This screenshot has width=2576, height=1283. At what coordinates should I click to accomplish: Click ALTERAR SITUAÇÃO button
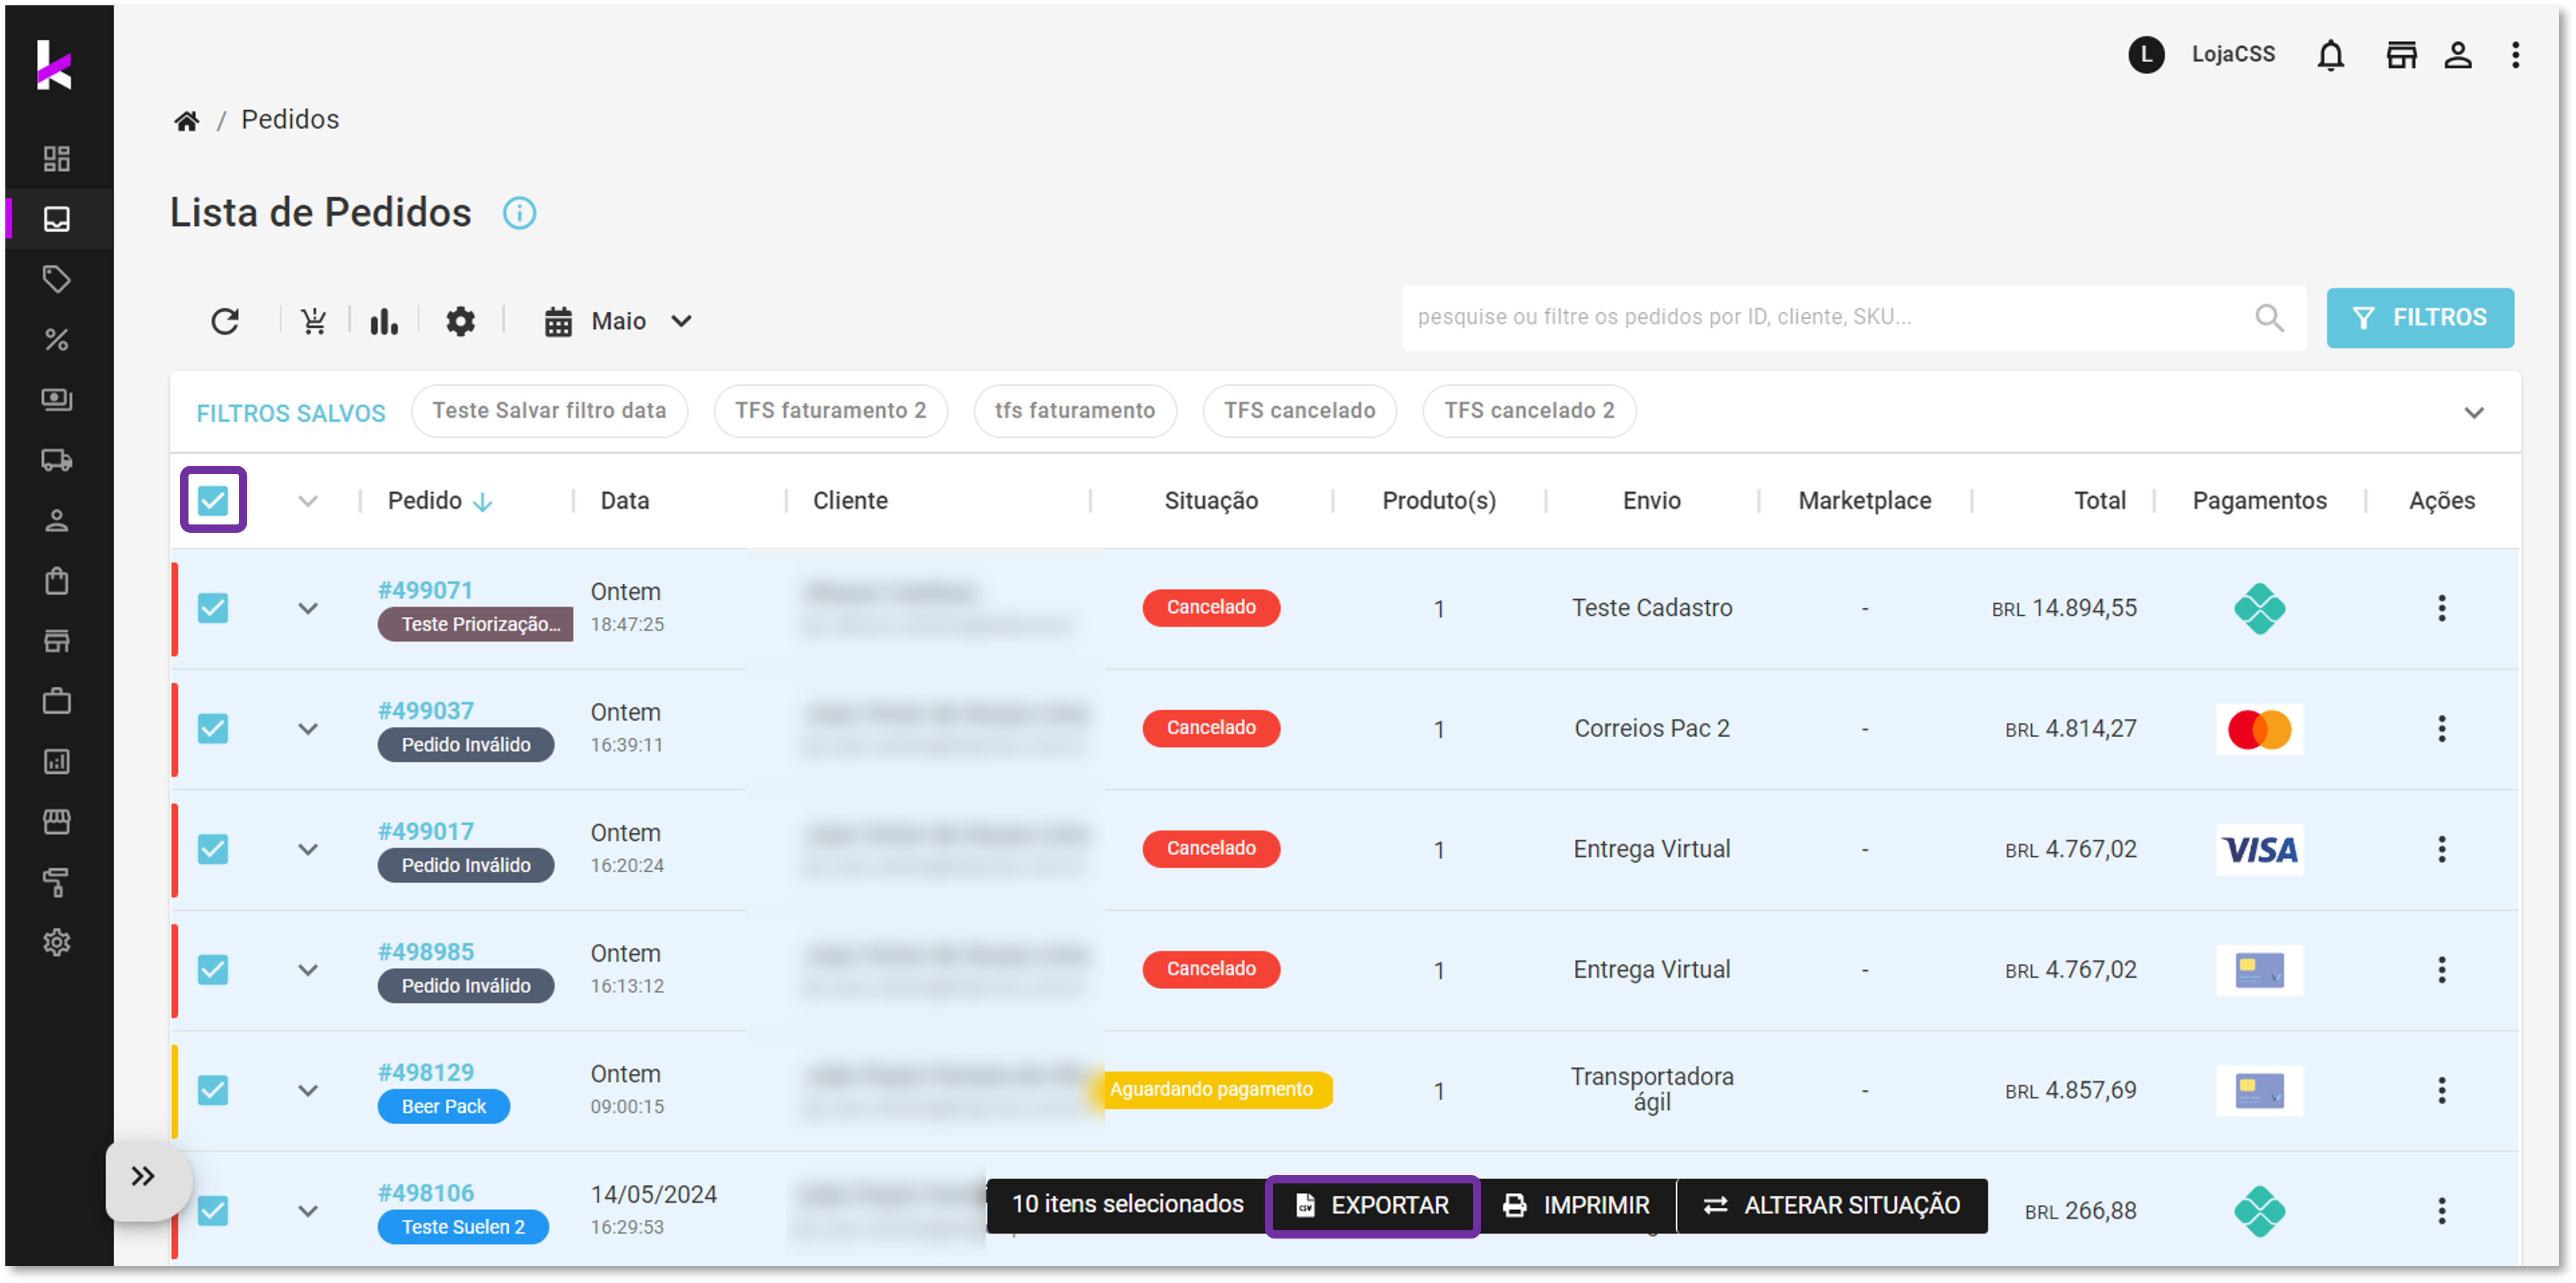1832,1206
